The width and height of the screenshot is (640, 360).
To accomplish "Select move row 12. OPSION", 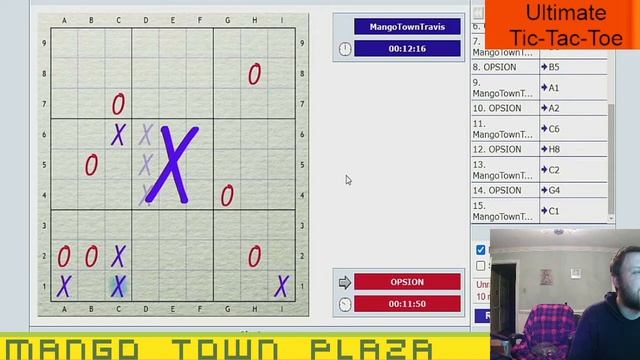I will 539,149.
